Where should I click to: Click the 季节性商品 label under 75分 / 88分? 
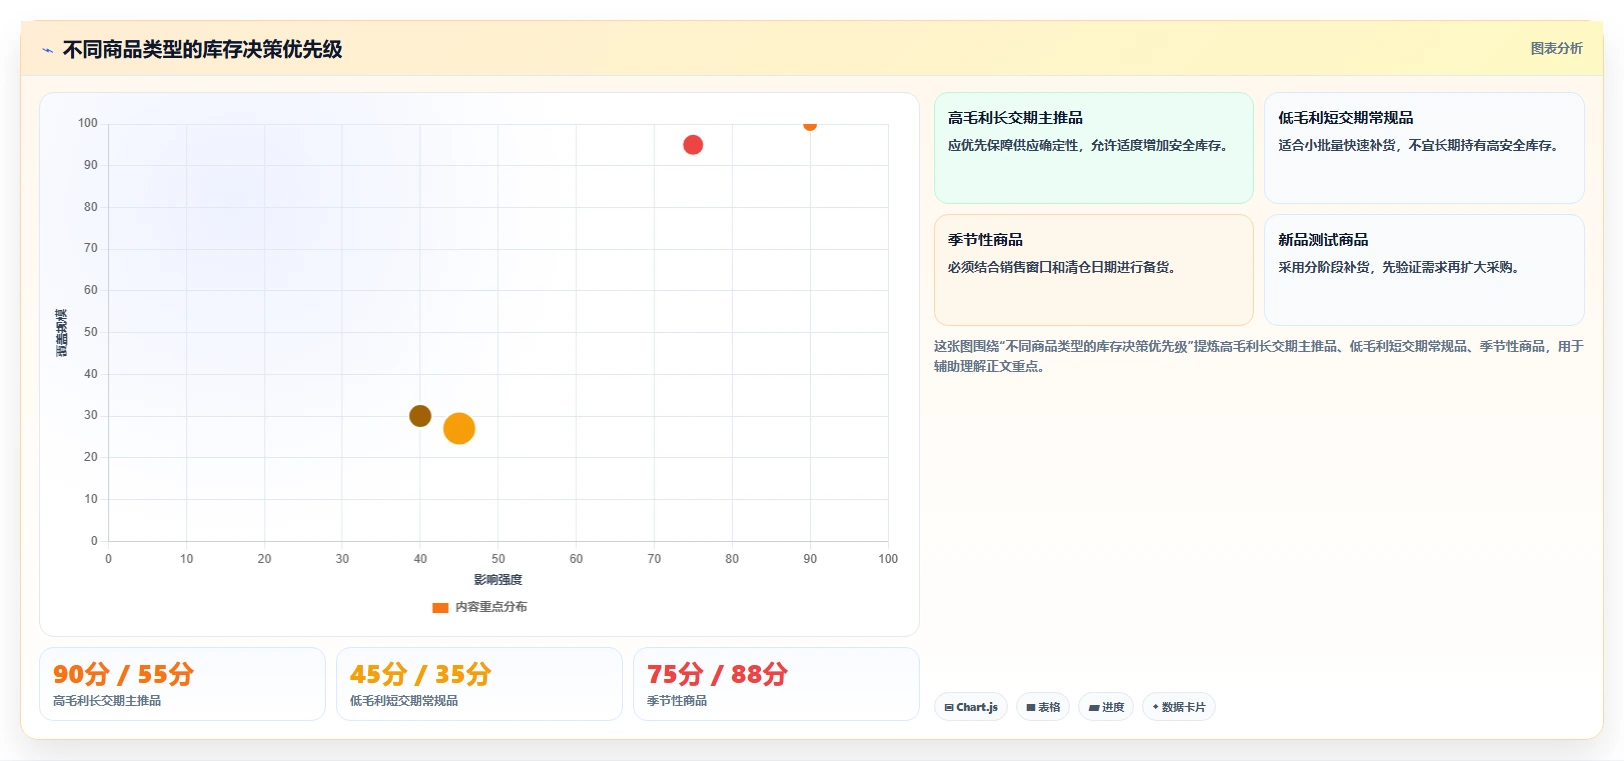pyautogui.click(x=677, y=701)
